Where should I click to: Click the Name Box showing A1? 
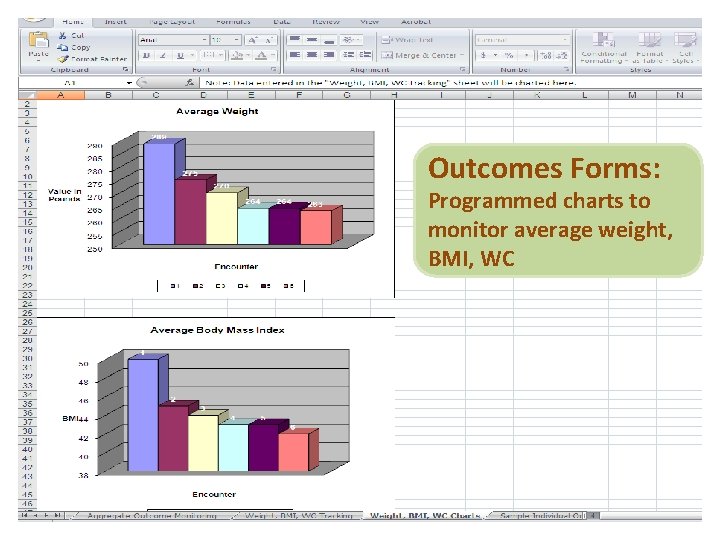coord(70,83)
